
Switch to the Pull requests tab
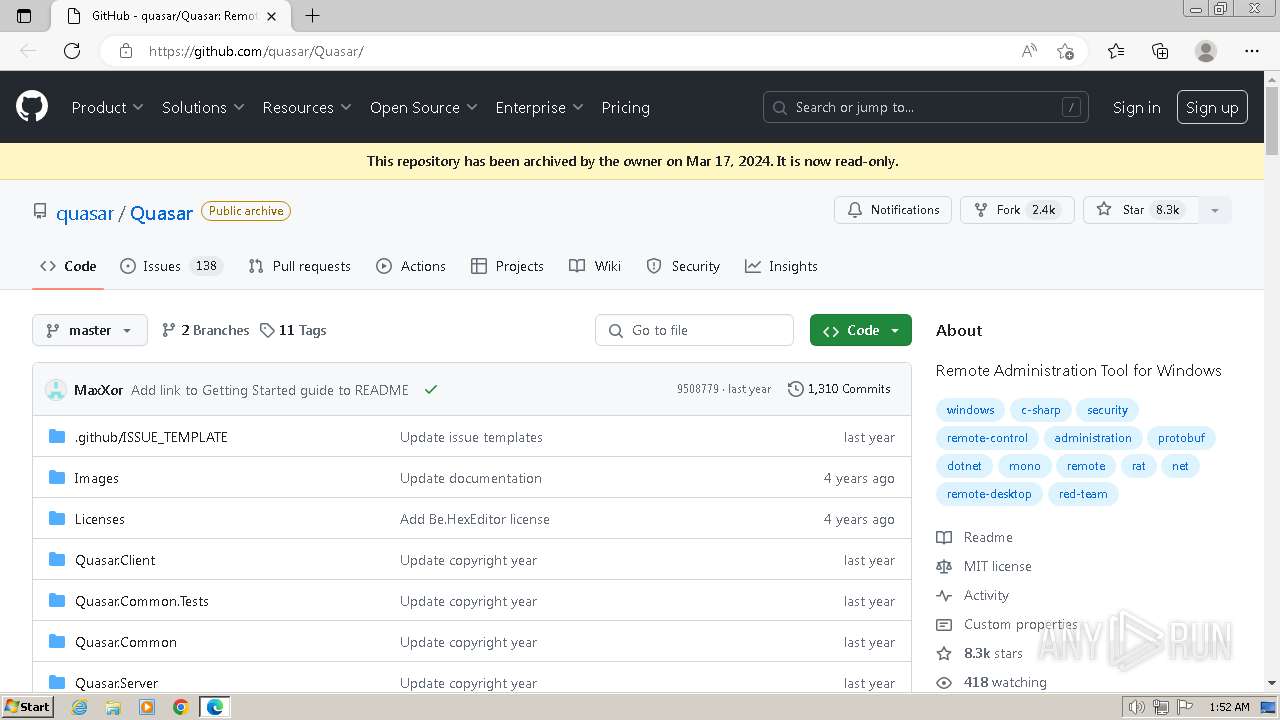[x=300, y=266]
